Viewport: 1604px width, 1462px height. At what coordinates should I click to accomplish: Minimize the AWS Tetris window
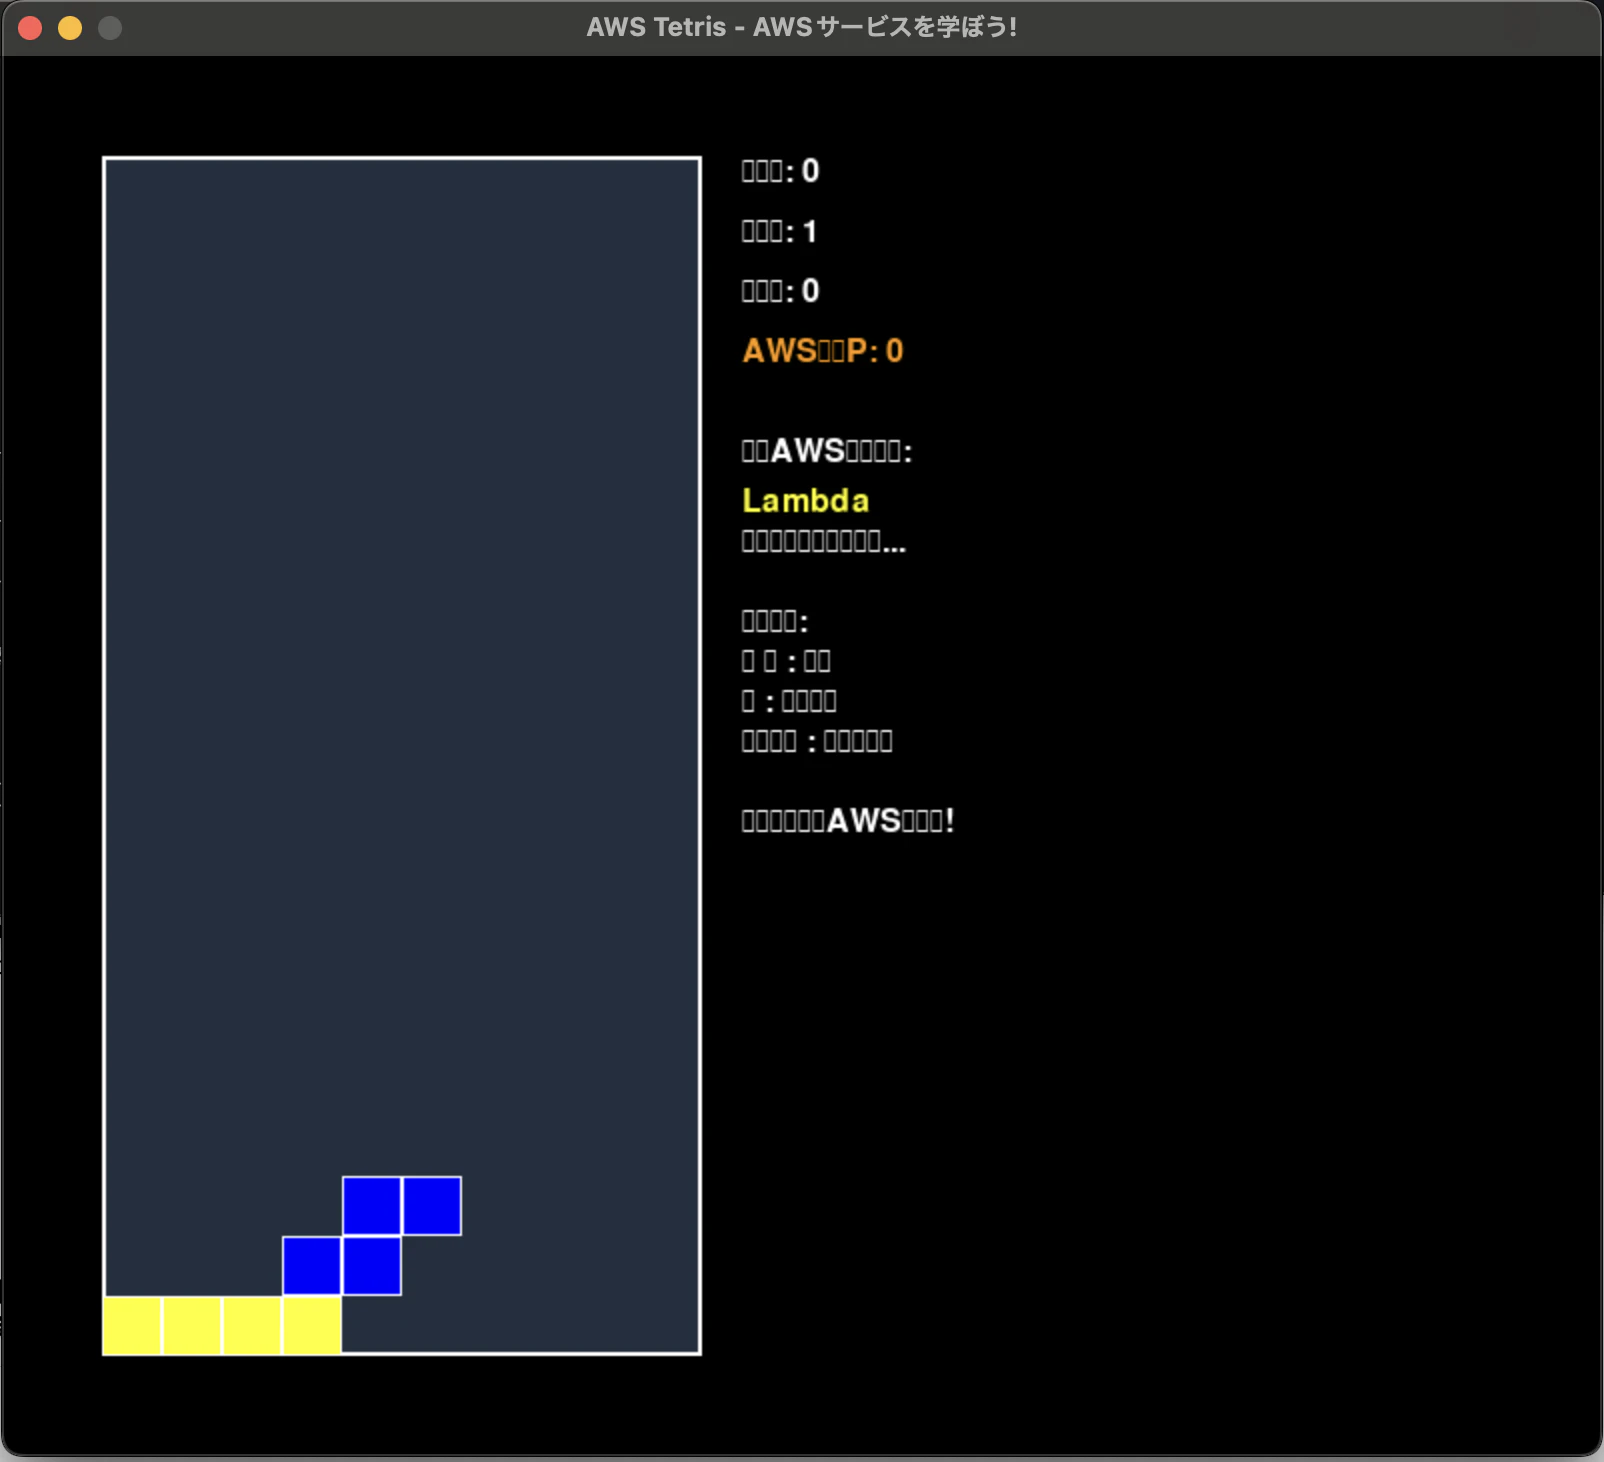70,28
